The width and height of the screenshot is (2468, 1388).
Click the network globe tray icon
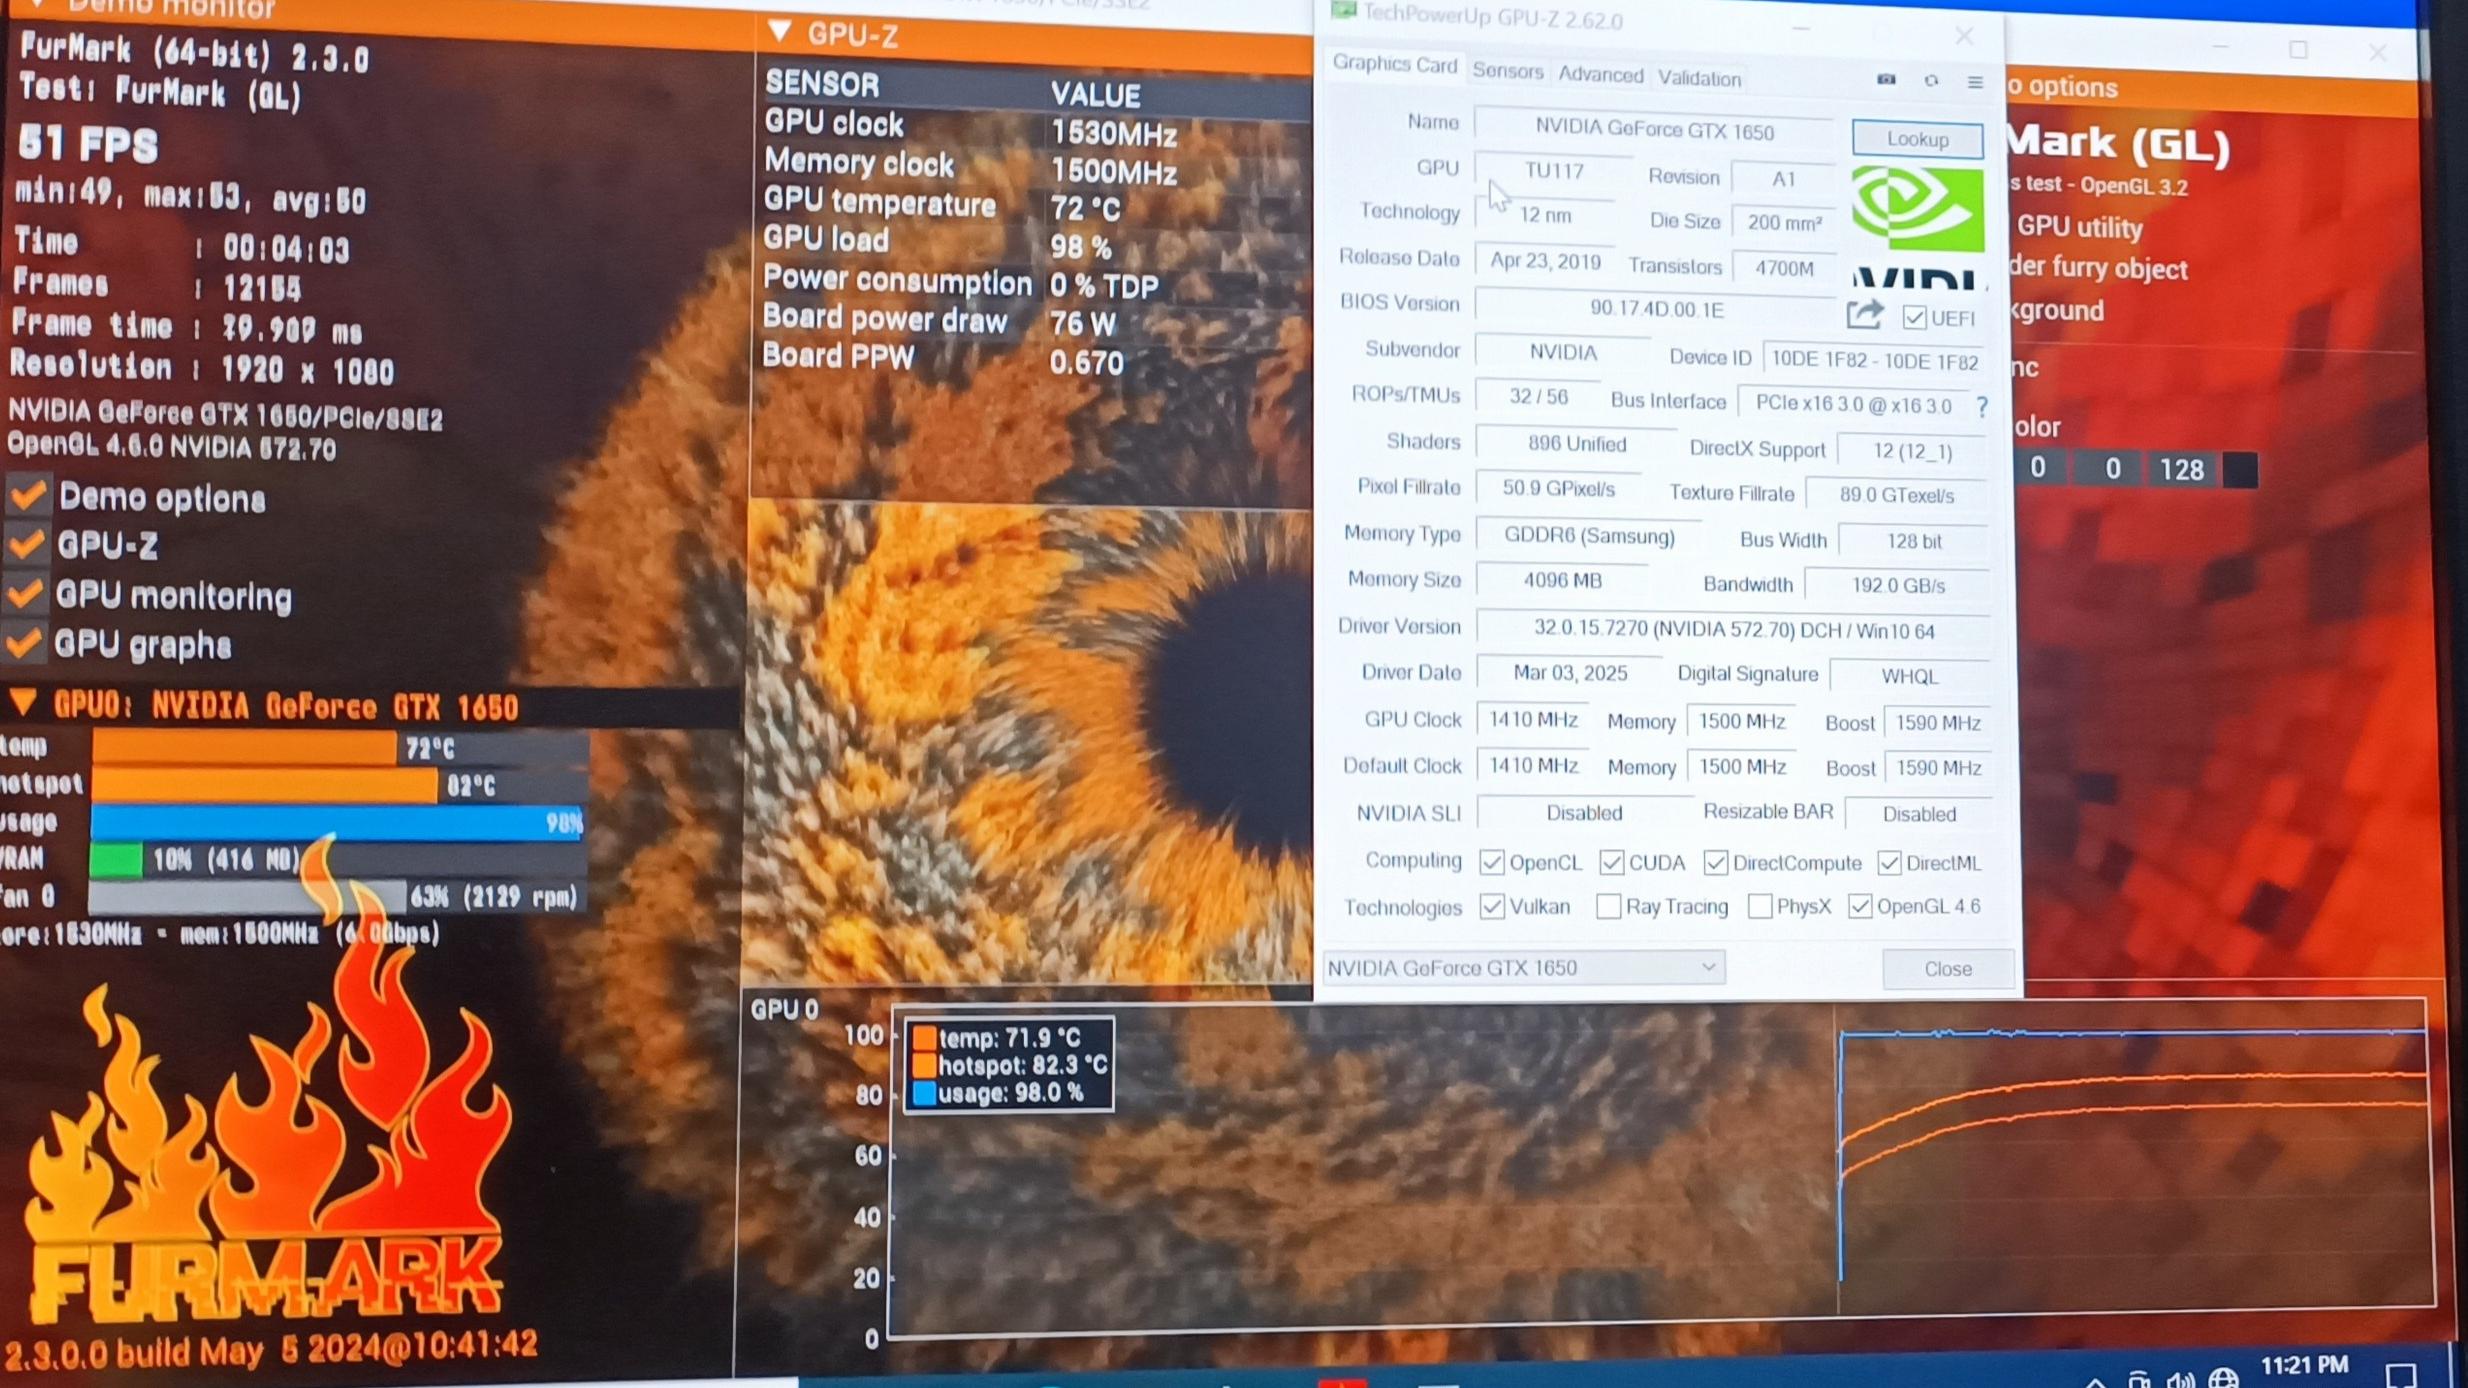[x=2223, y=1379]
